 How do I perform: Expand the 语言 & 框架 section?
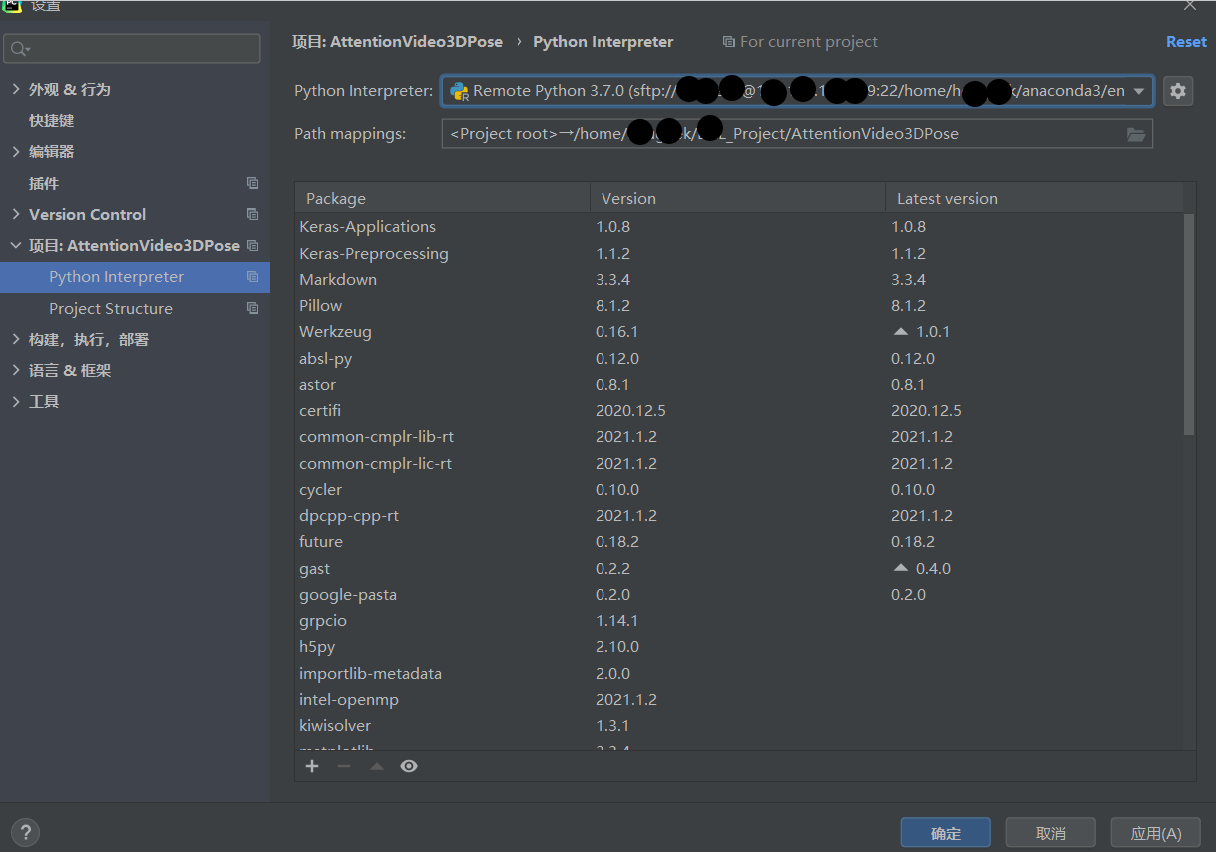tap(15, 370)
